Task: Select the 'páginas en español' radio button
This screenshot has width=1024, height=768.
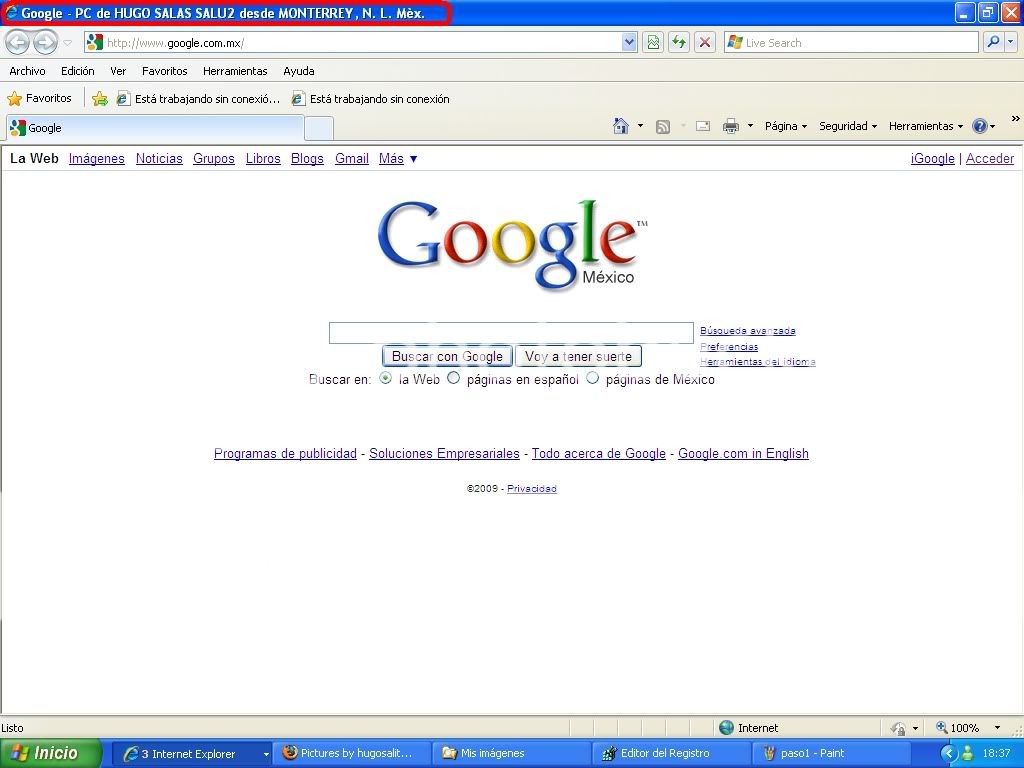Action: 453,378
